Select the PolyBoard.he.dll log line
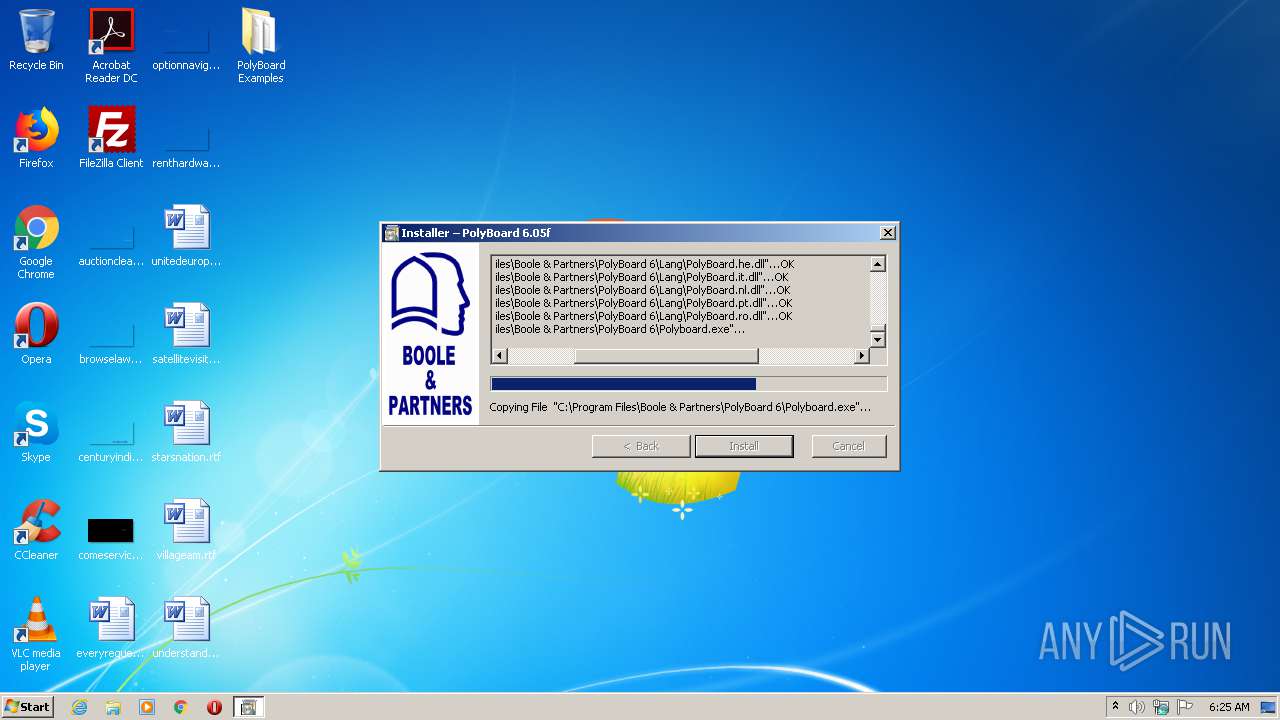This screenshot has width=1280, height=720. pyautogui.click(x=644, y=264)
